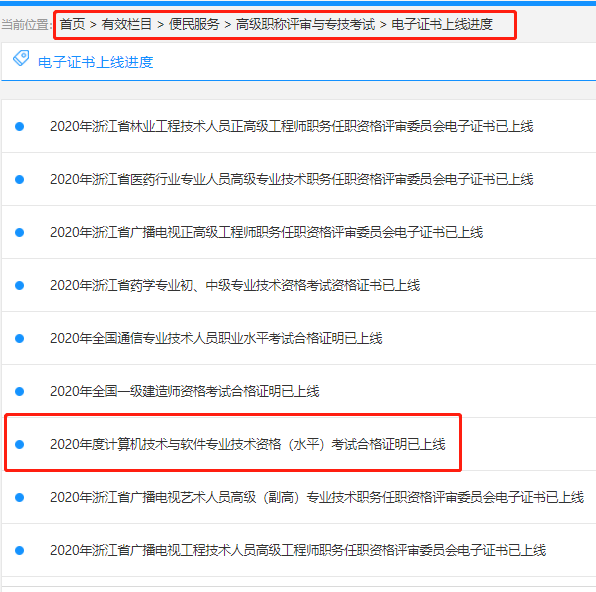Image resolution: width=596 pixels, height=592 pixels.
Task: Open 广播电视正高级工程师 certificate notice
Action: (266, 232)
